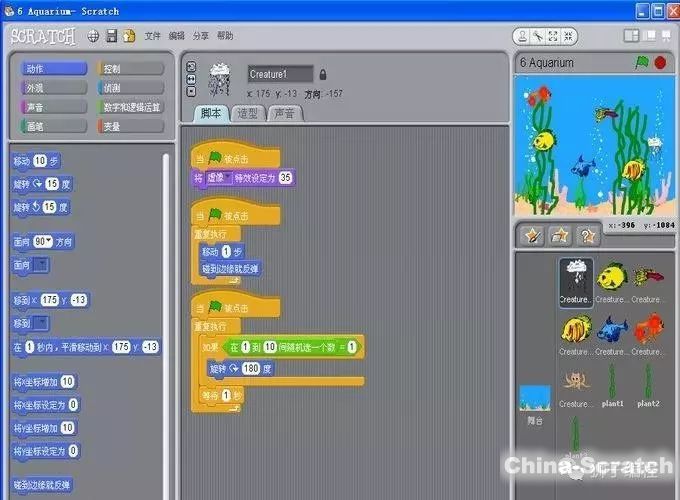Open the 文件 menu
Screen dimensions: 680x500
(152, 36)
